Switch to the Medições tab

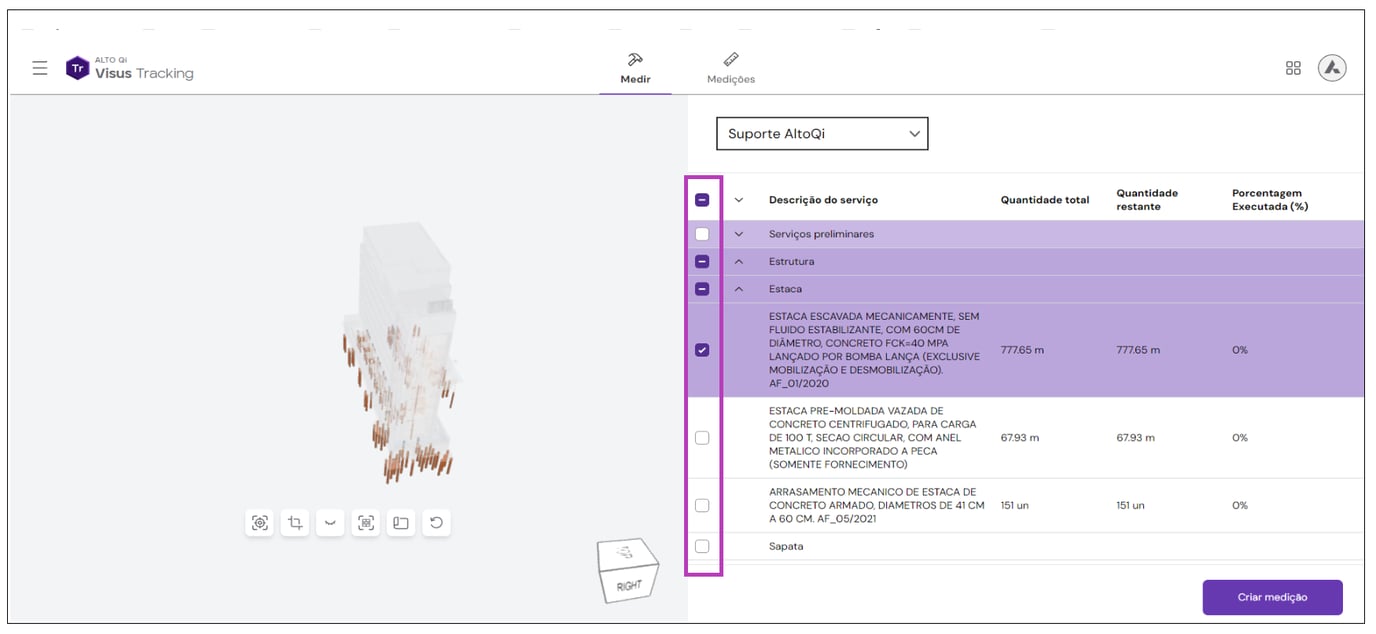[x=731, y=68]
